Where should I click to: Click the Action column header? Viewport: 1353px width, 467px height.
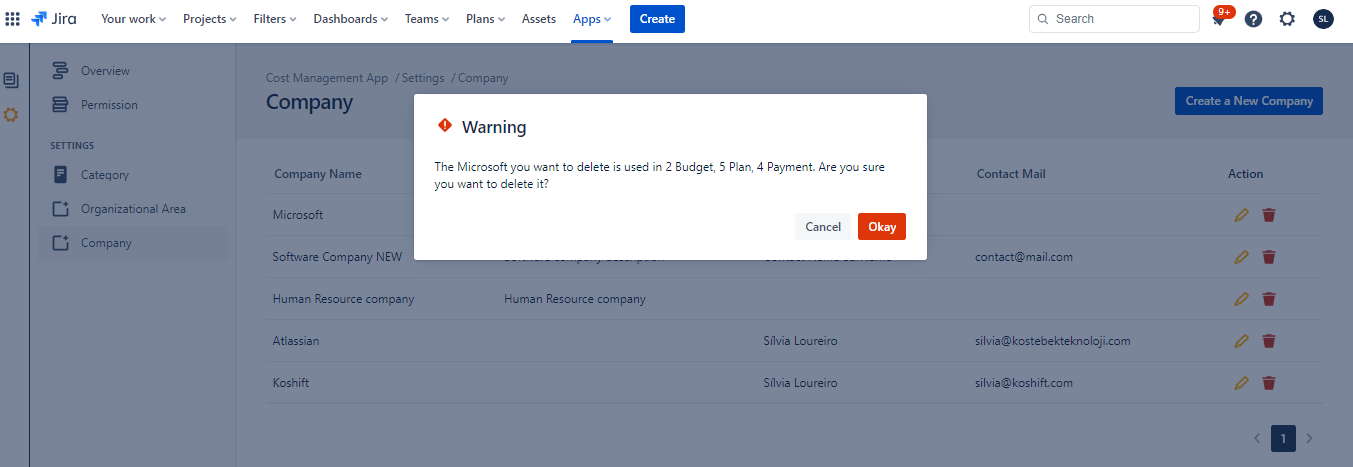click(x=1245, y=174)
